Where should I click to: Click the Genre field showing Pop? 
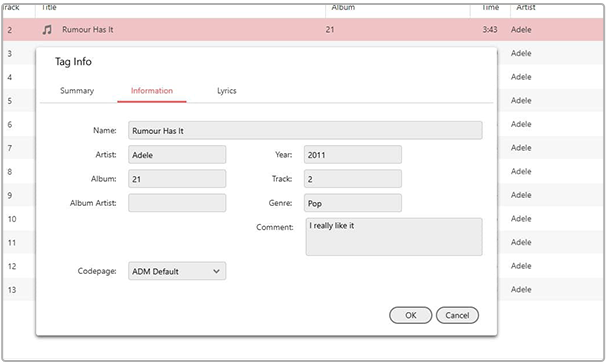coord(352,203)
